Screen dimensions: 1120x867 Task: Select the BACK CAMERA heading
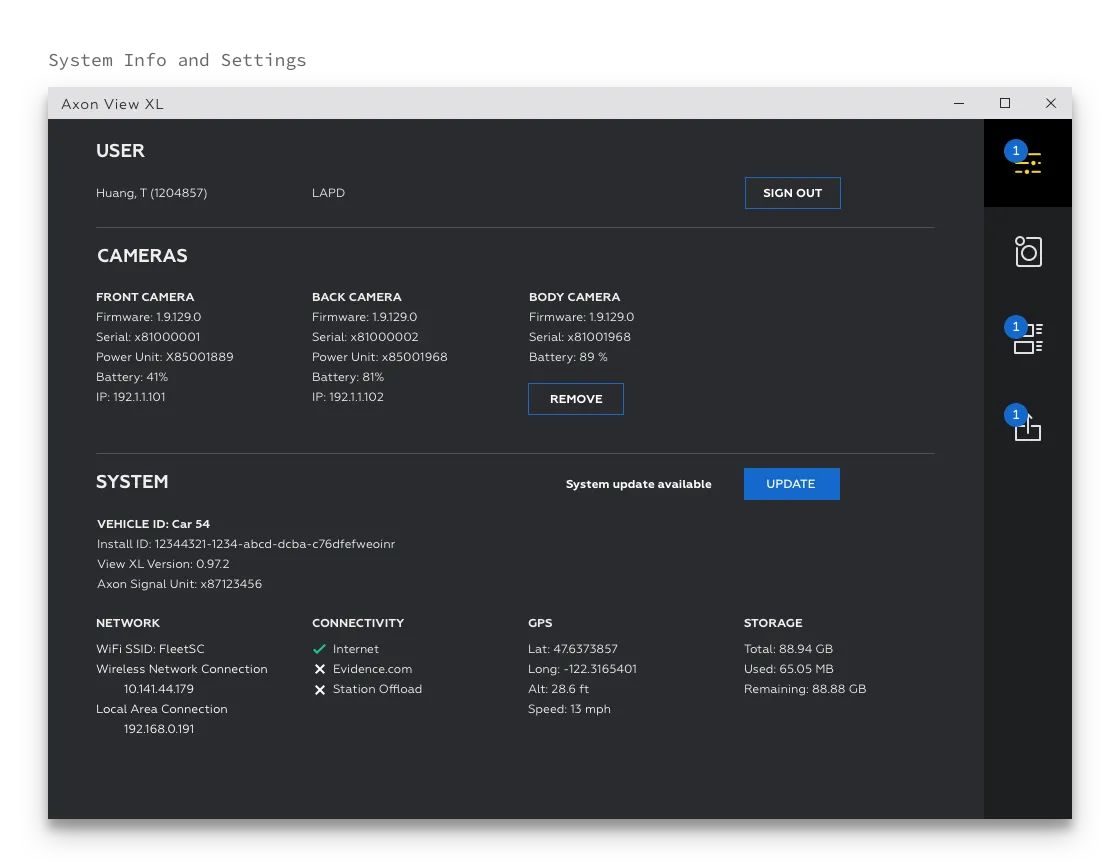pos(356,296)
